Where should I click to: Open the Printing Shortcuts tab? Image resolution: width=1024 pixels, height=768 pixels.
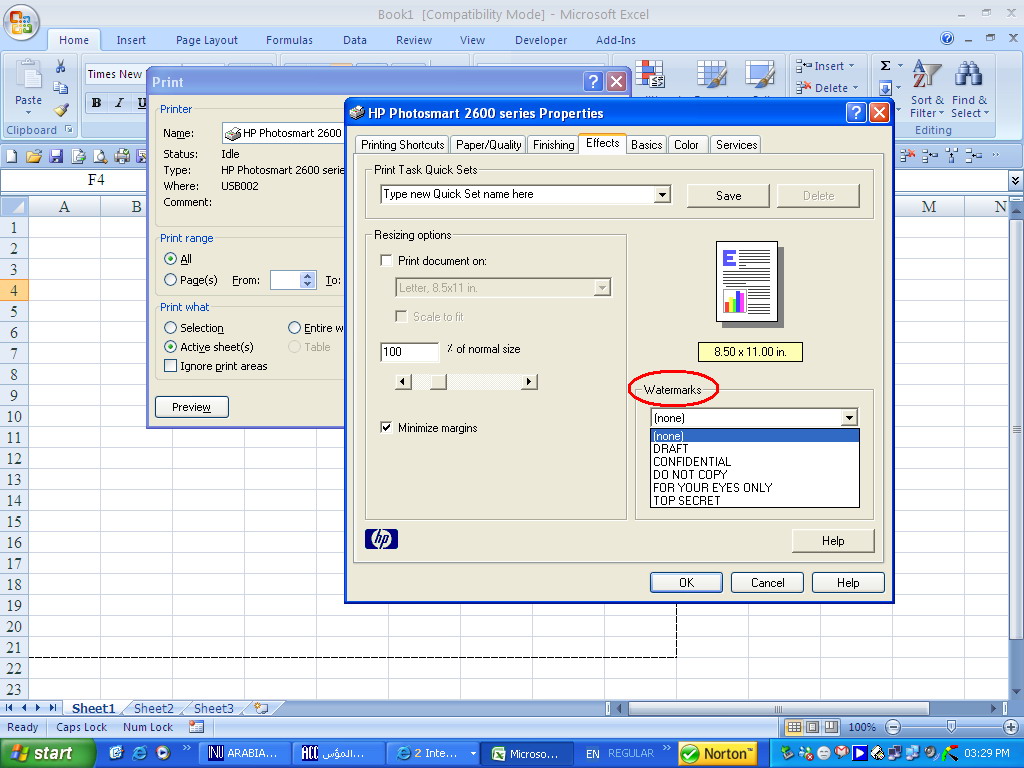click(402, 144)
